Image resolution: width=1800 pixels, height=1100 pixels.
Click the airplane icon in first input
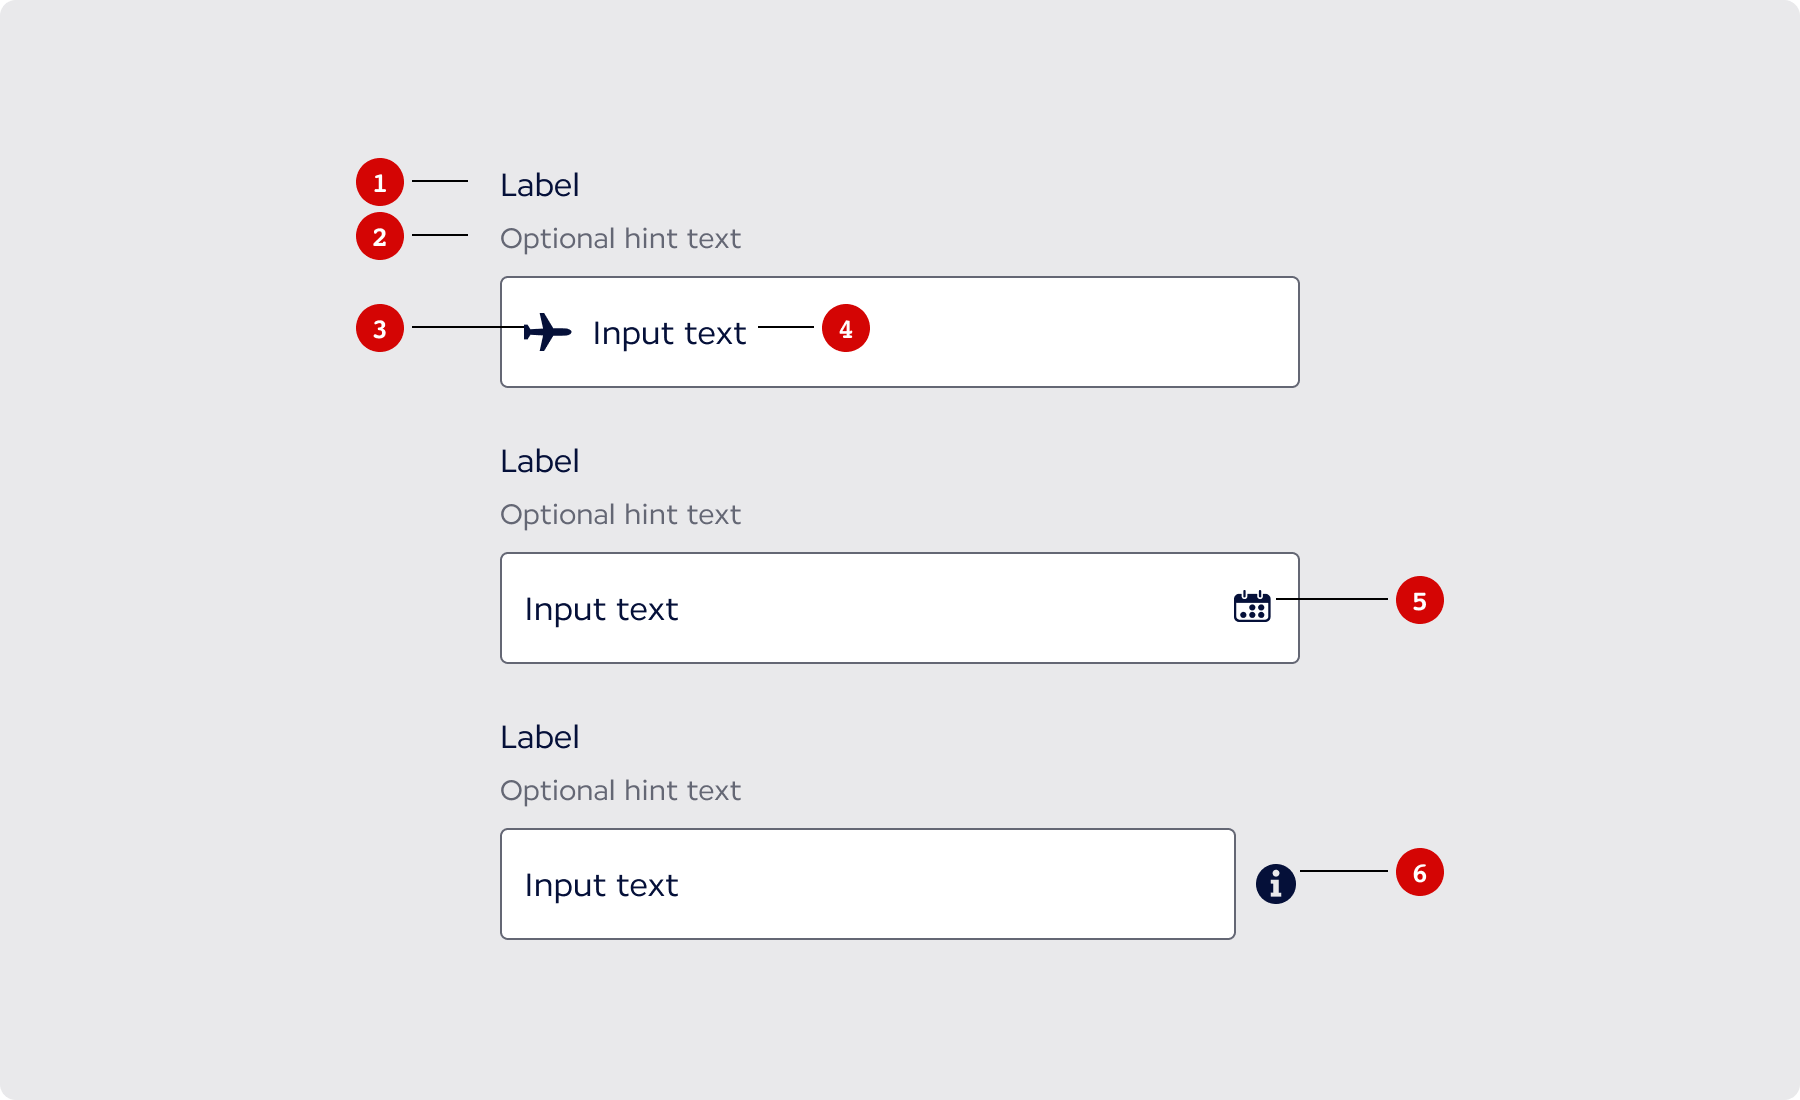(x=548, y=332)
